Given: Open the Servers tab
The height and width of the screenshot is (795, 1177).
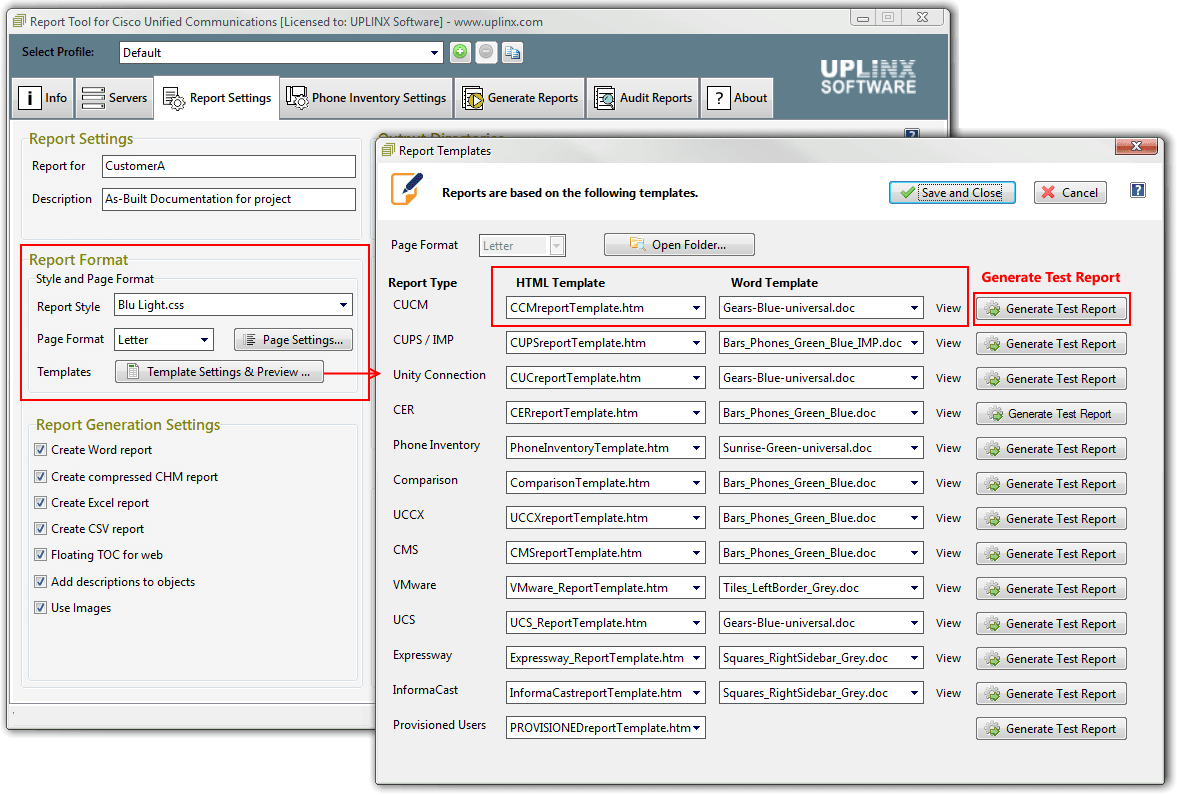Looking at the screenshot, I should click(114, 98).
